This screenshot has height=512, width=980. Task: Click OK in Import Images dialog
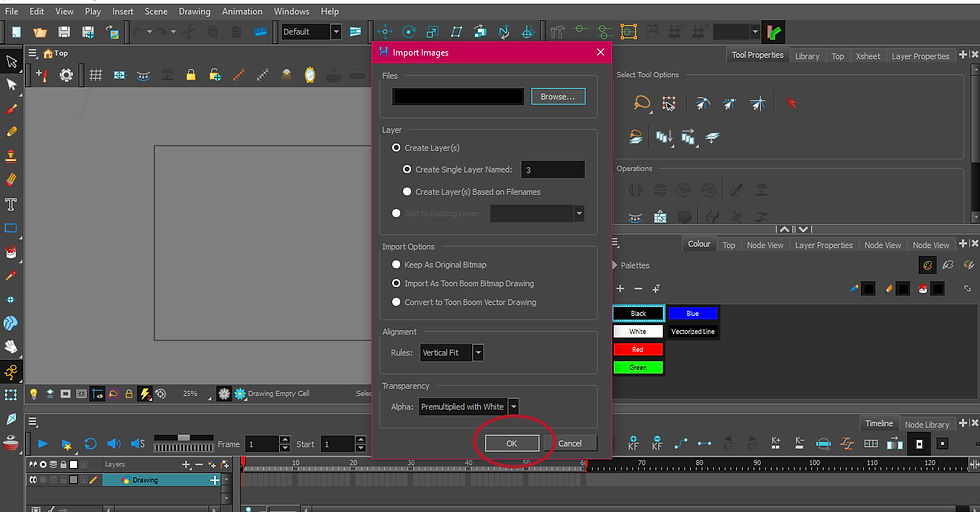[512, 443]
